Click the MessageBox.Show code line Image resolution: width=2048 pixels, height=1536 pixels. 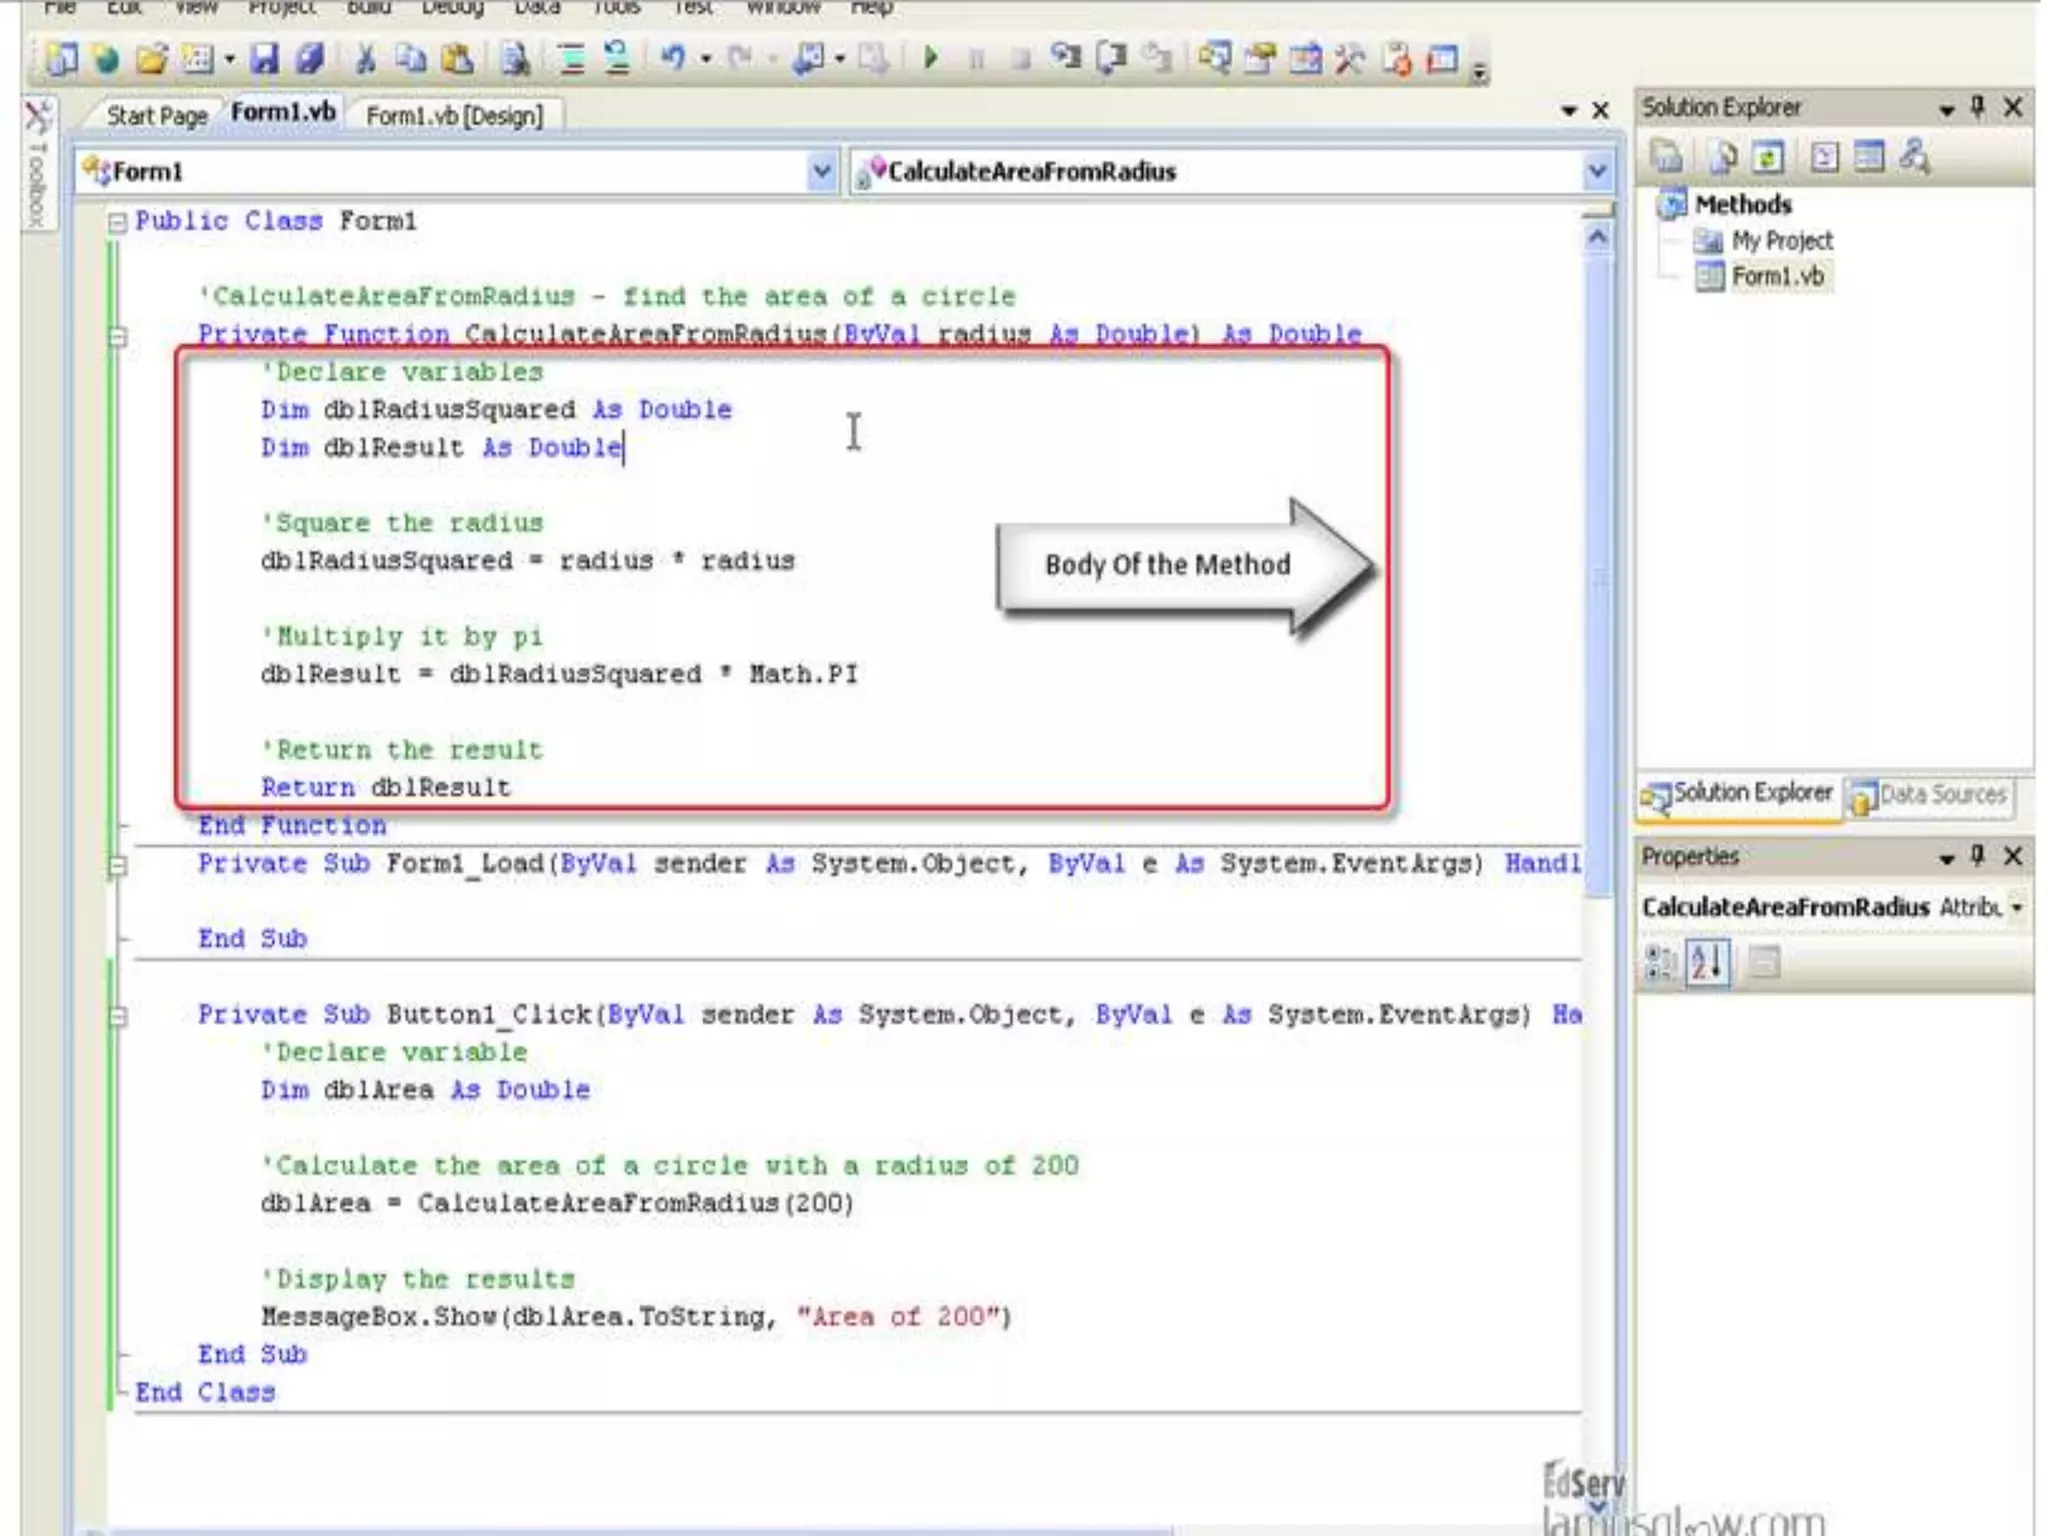click(x=636, y=1317)
